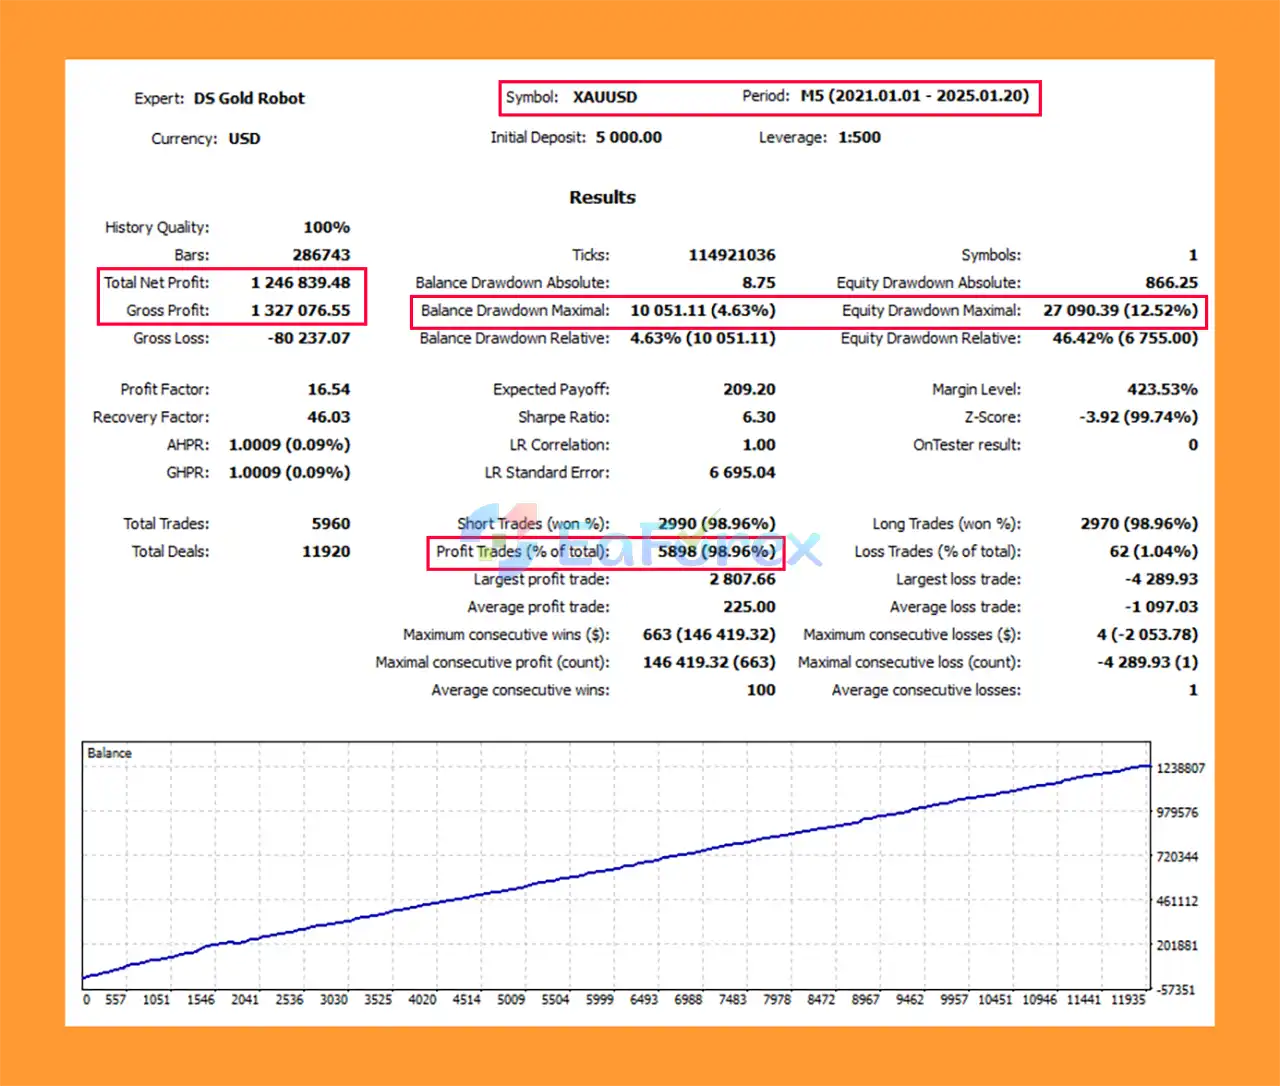Click the Leverage 1:500 value

tap(859, 138)
